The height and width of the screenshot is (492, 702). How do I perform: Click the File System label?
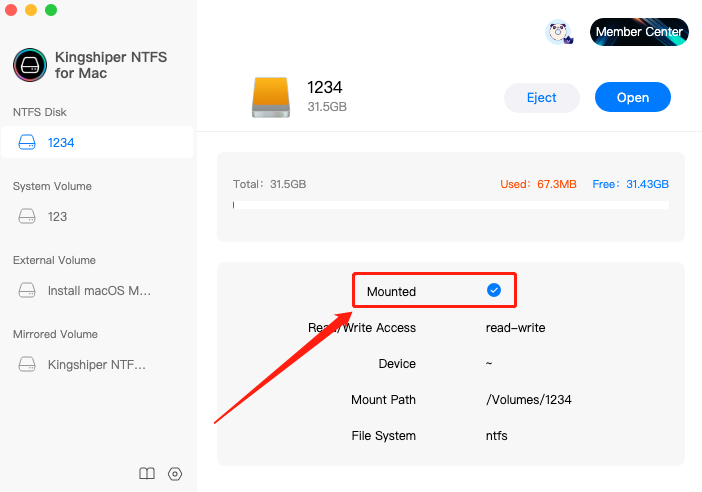pos(384,436)
